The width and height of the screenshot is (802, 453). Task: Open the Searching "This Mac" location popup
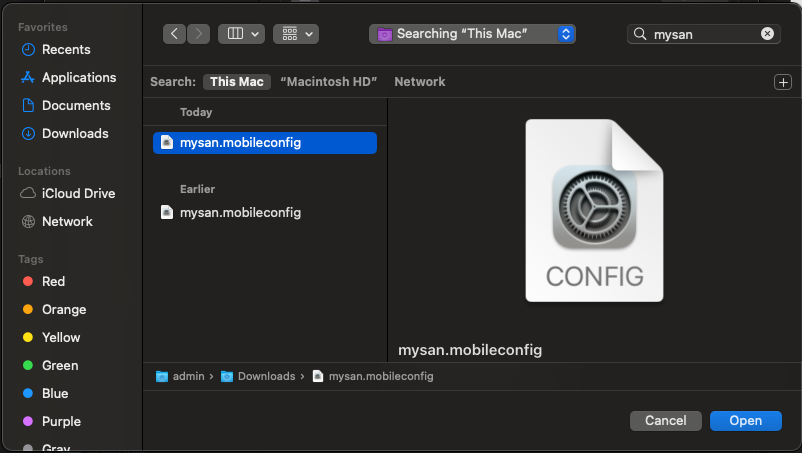(x=472, y=34)
